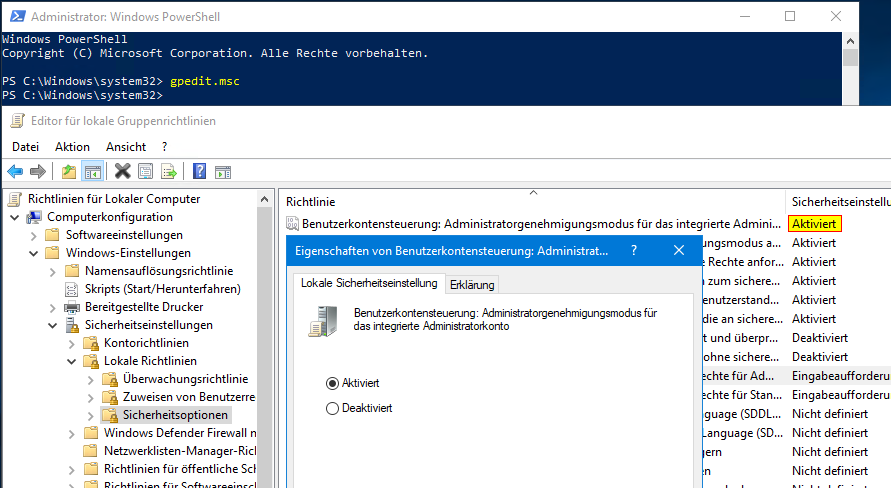Click the Forward arrow toolbar icon
This screenshot has height=488, width=891.
37,172
